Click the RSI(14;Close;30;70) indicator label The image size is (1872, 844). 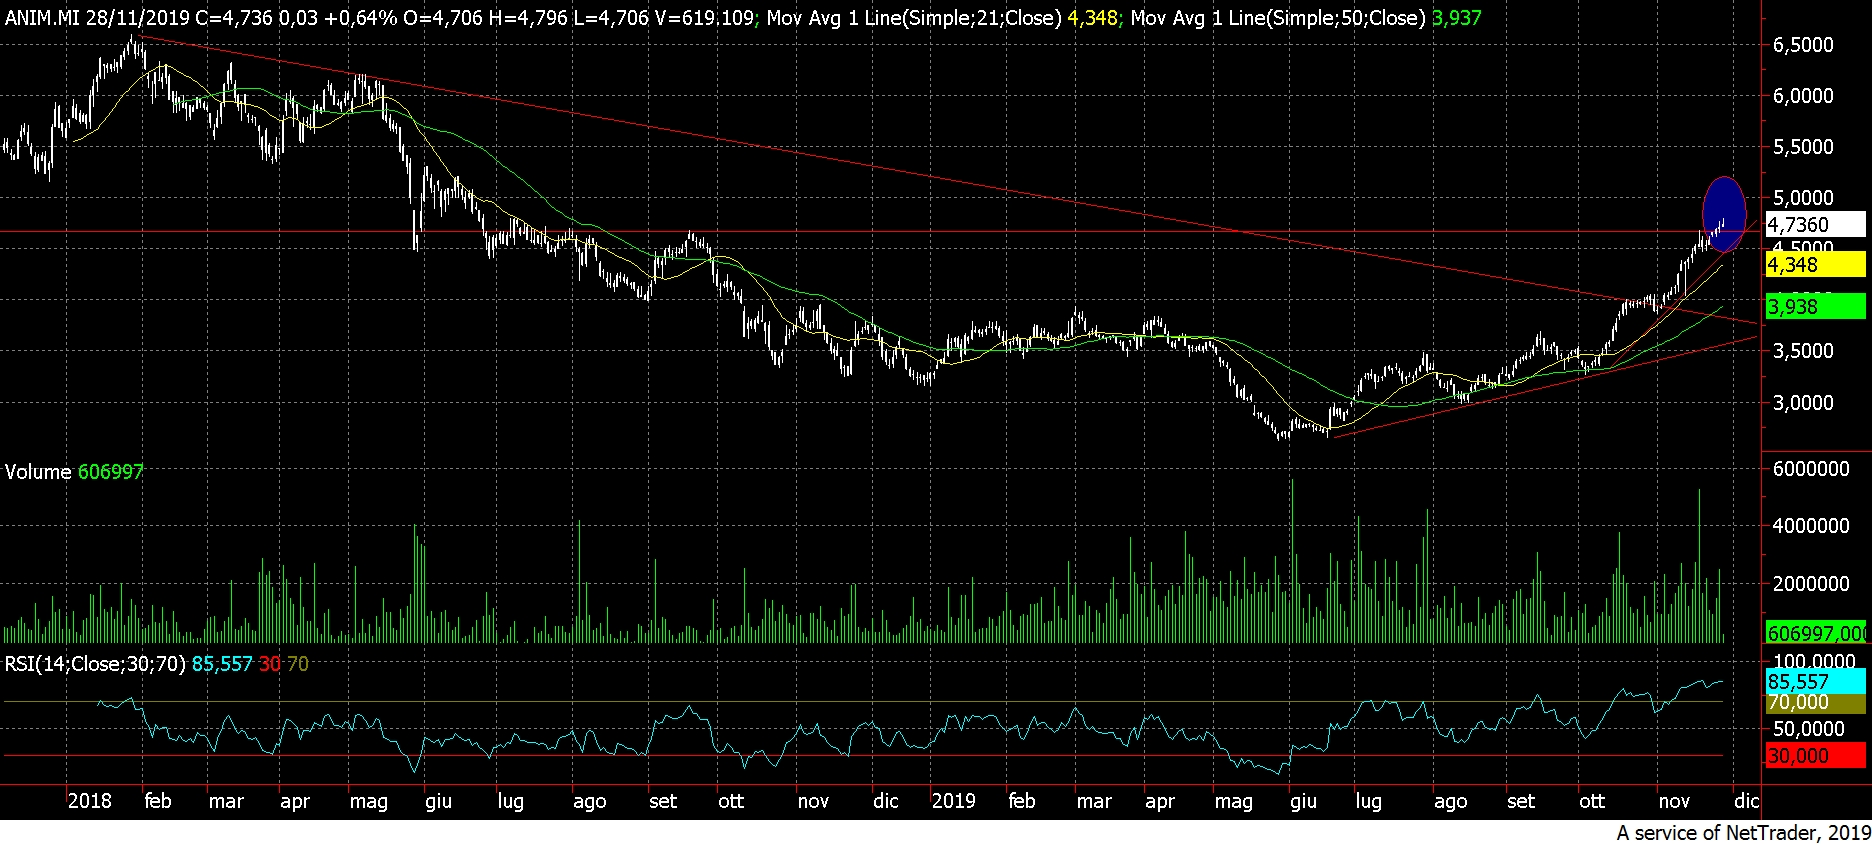tap(96, 664)
